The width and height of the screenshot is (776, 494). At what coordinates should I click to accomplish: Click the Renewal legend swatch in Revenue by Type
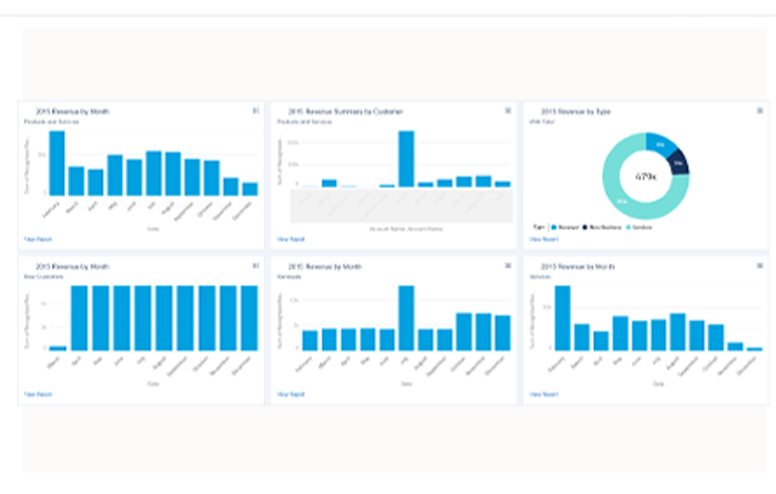coord(554,227)
